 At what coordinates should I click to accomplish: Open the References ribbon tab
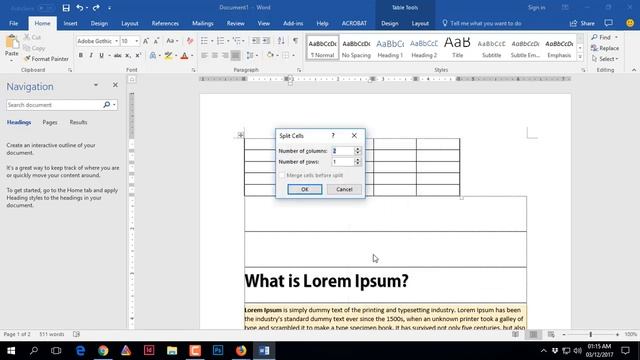(165, 23)
